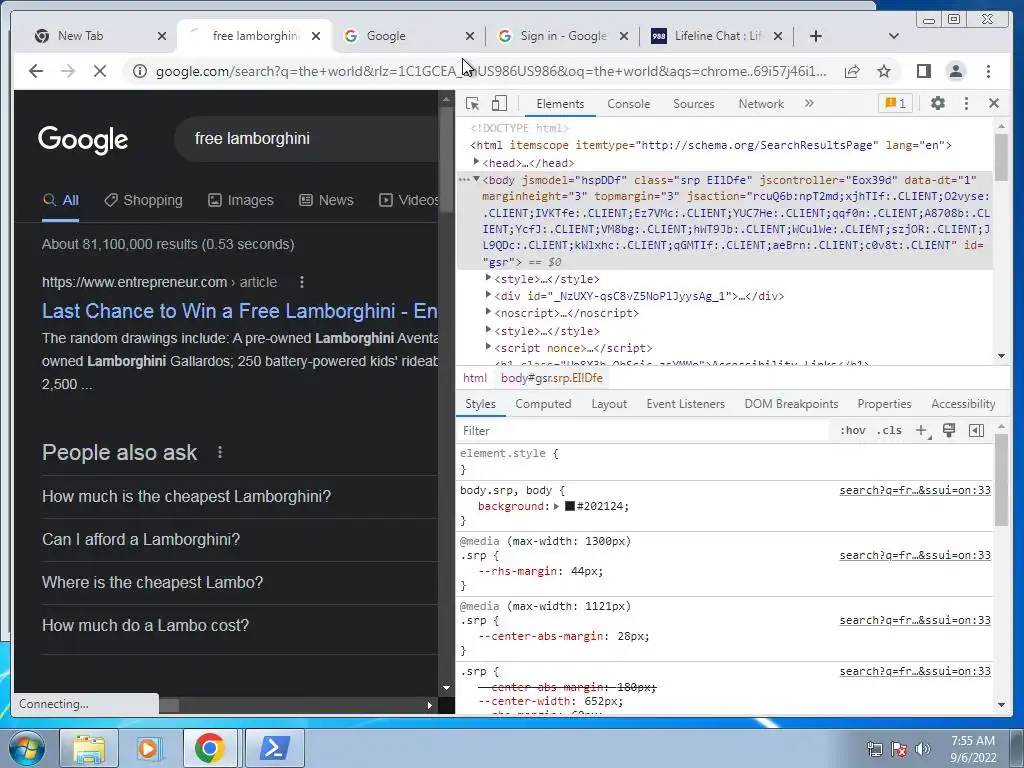Expand the div _NzUXY node
Image resolution: width=1024 pixels, height=768 pixels.
coord(488,295)
